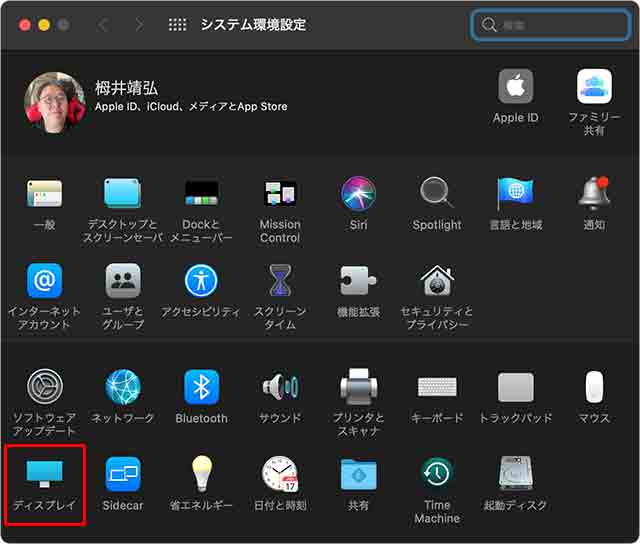Show all preferences grid button
The height and width of the screenshot is (544, 640).
pyautogui.click(x=178, y=24)
